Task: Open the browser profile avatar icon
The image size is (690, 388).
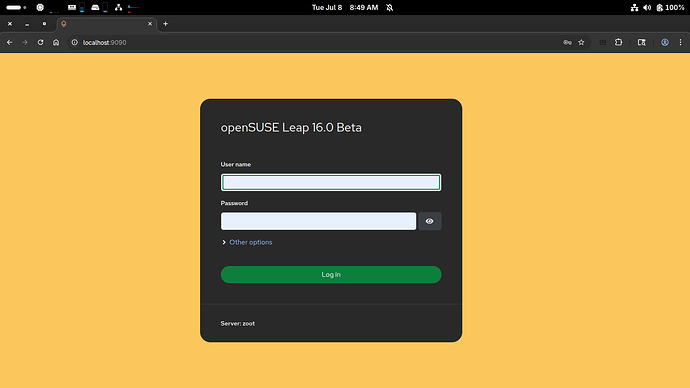Action: pos(664,43)
